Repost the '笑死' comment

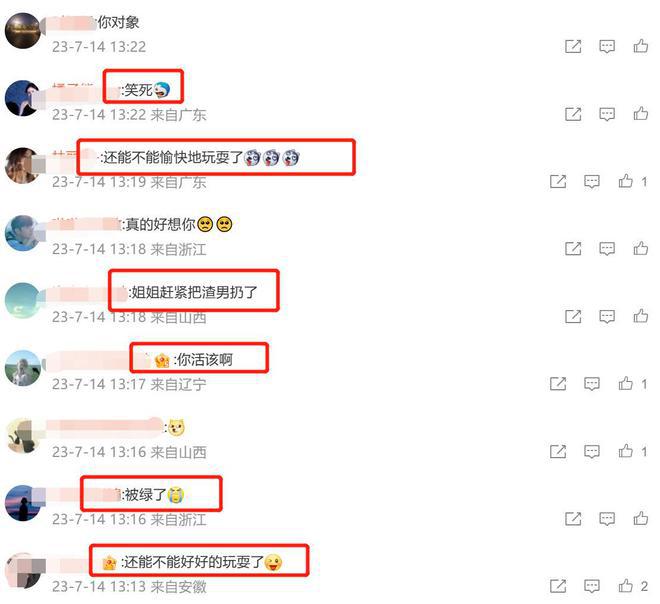pos(573,114)
